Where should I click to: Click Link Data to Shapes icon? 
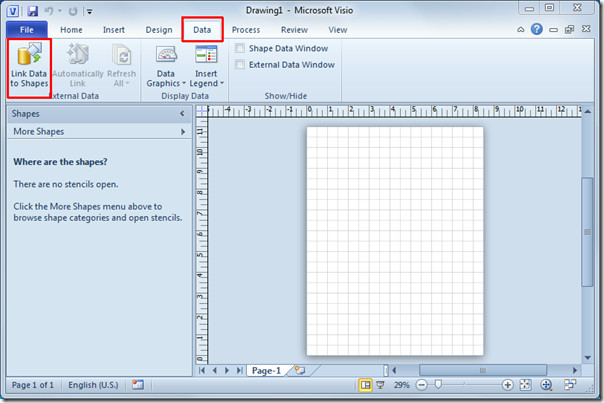point(29,54)
